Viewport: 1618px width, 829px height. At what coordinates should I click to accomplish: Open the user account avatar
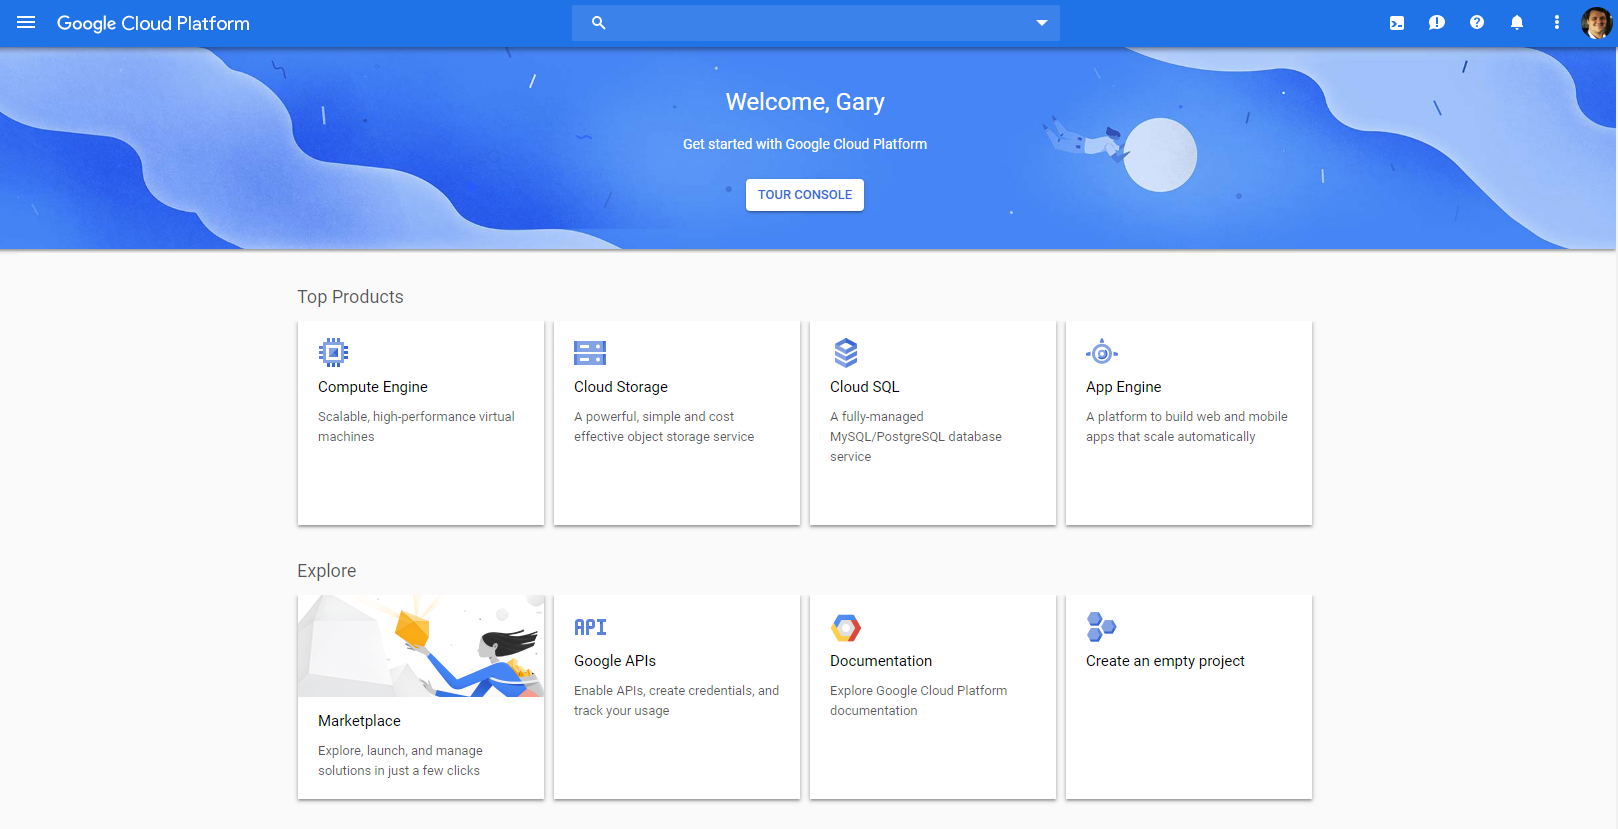click(1596, 23)
